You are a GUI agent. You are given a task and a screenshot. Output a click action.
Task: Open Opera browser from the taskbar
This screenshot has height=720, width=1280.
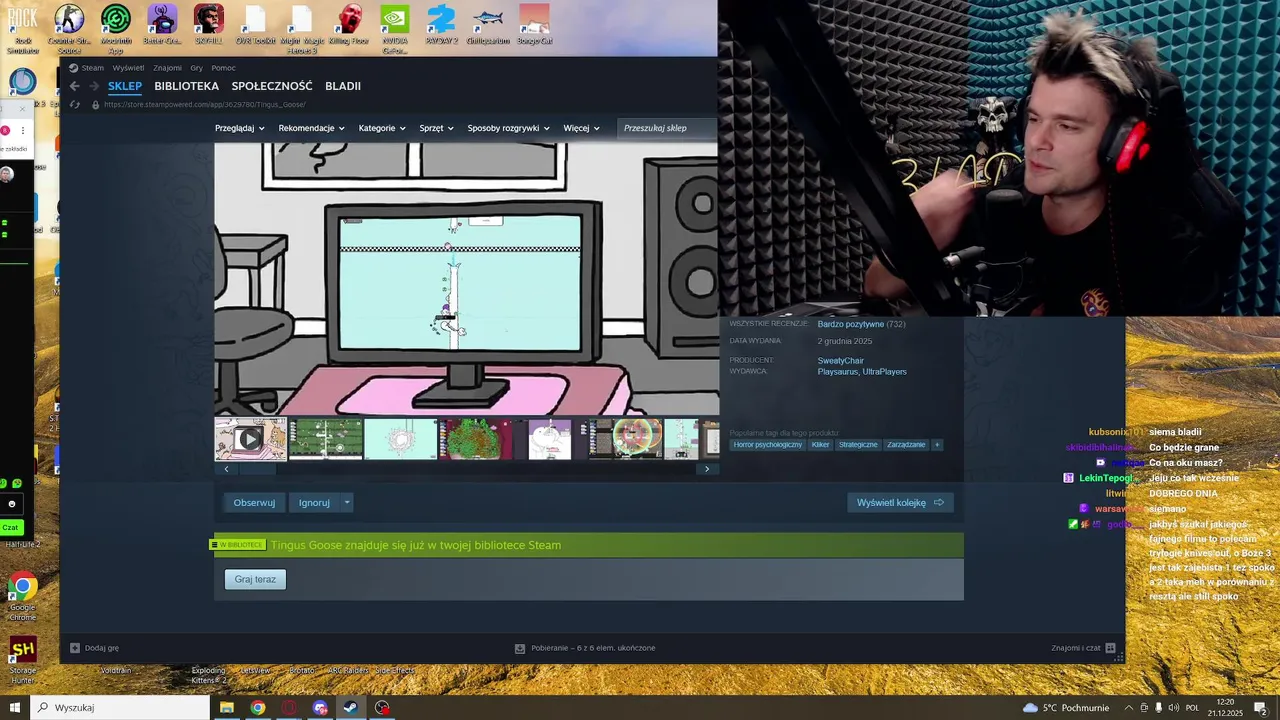289,707
